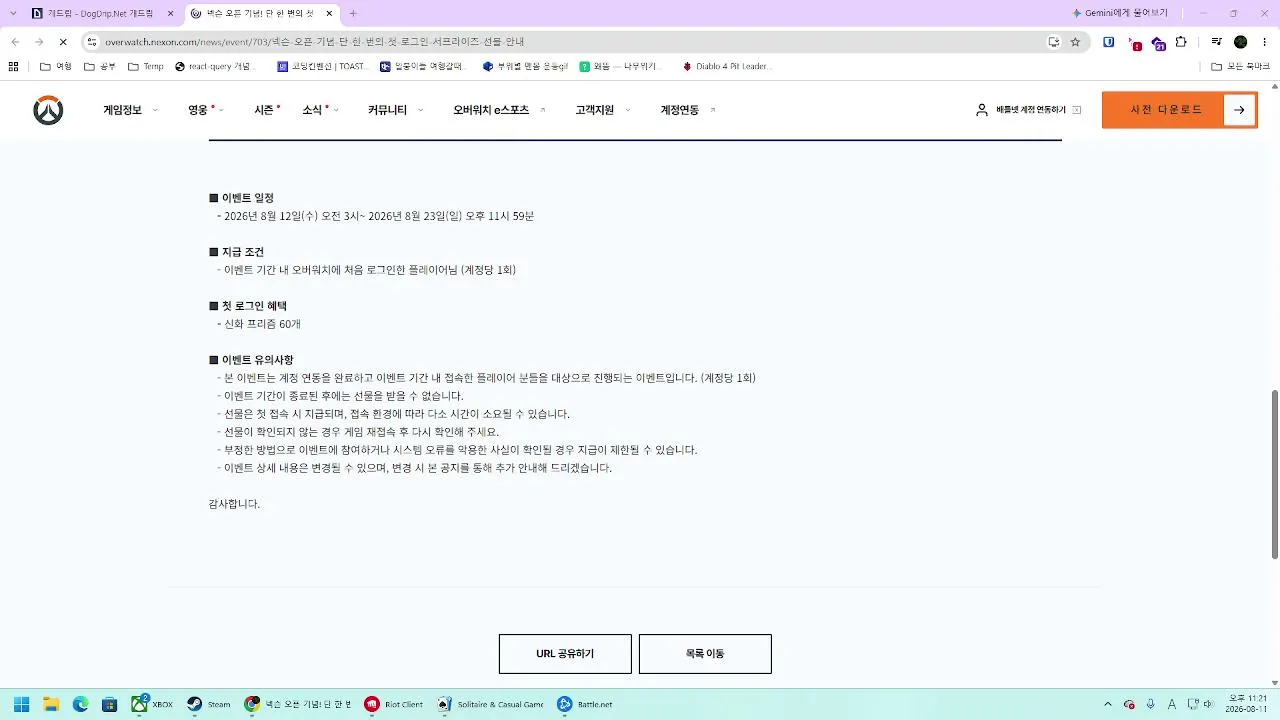Bookmark this page with the star icon
Image resolution: width=1280 pixels, height=720 pixels.
(x=1075, y=42)
